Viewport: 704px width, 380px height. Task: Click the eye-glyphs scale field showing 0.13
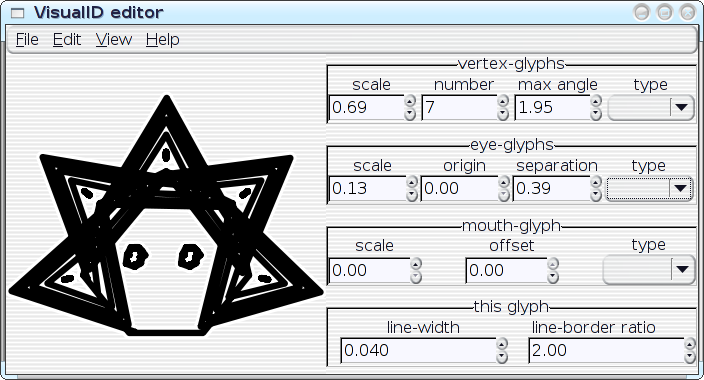click(367, 189)
